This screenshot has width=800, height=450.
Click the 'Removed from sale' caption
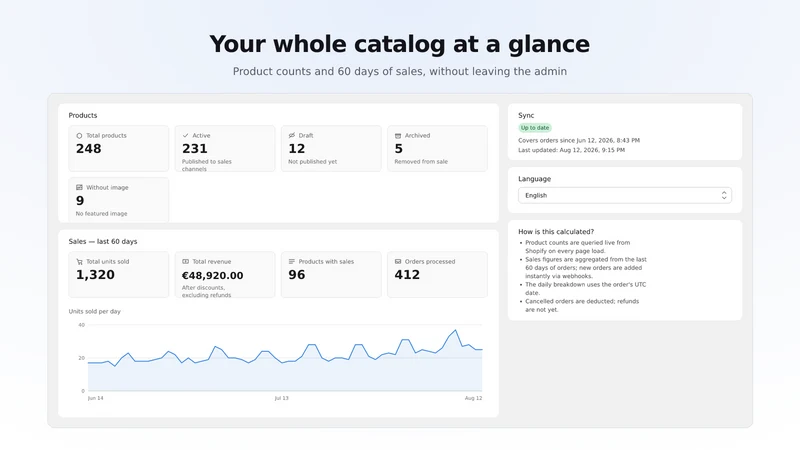[421, 162]
